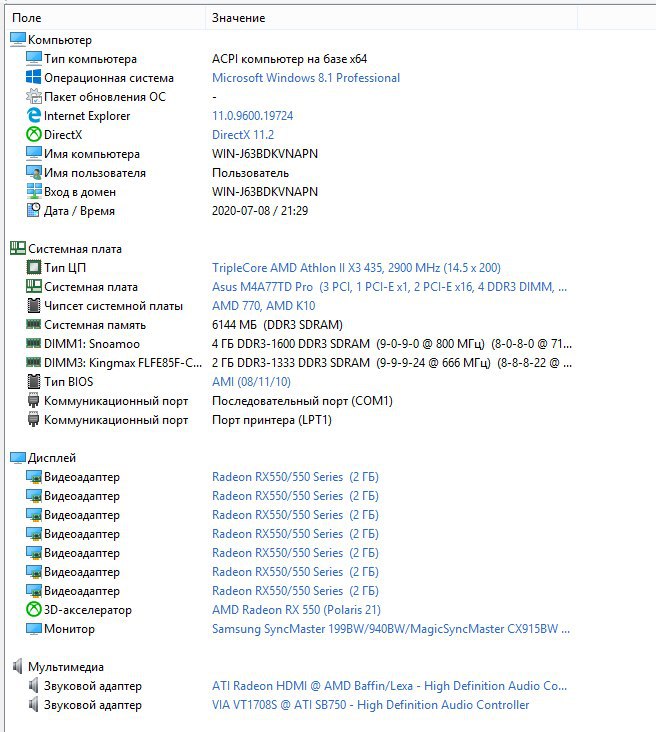
Task: Select the Системная плата section header text
Action: (75, 249)
